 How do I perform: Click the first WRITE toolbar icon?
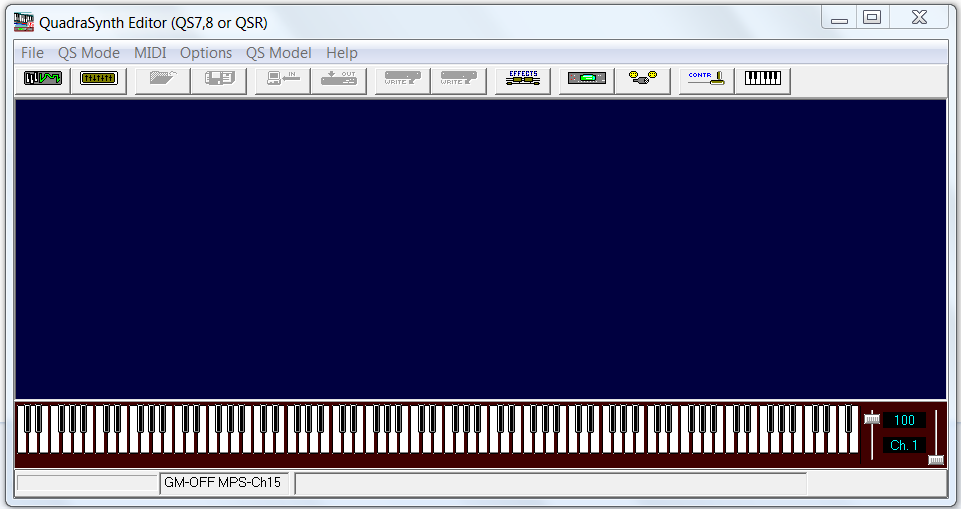pos(402,79)
